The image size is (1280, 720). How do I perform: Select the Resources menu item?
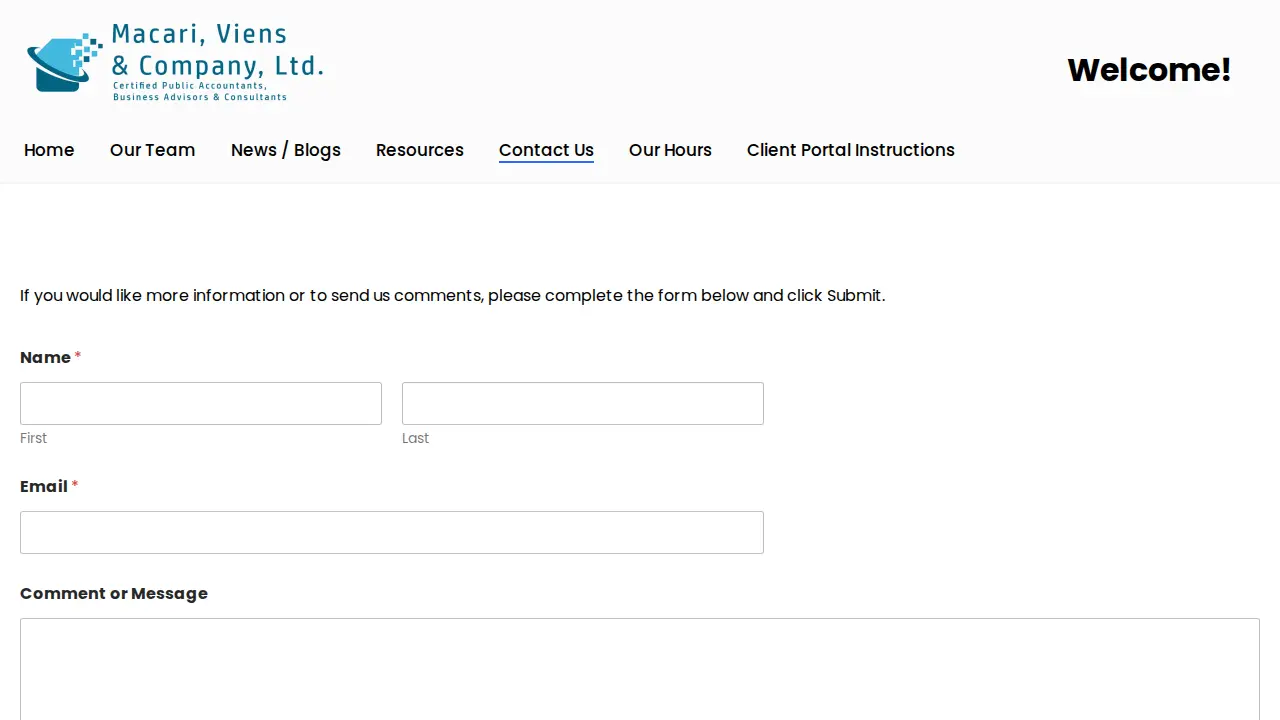point(420,150)
